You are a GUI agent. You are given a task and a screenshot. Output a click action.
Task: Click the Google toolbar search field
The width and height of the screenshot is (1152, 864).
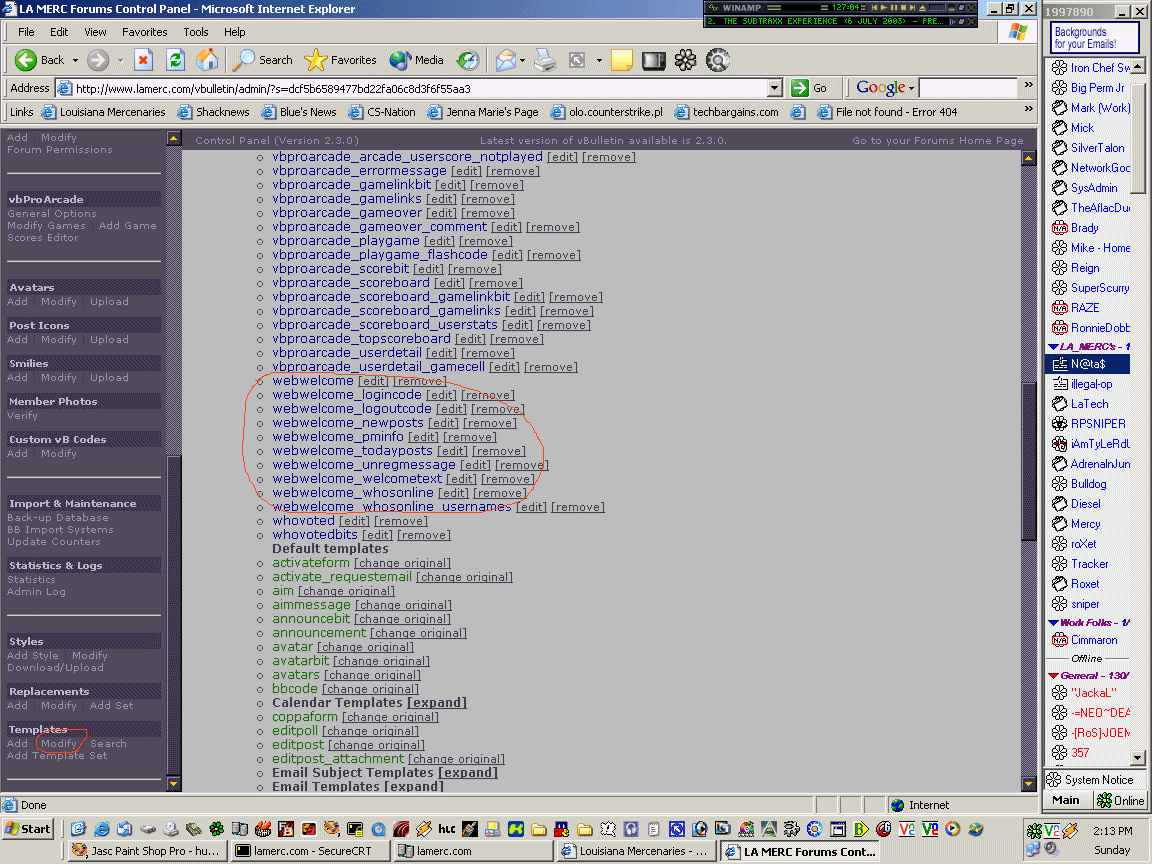pyautogui.click(x=967, y=88)
